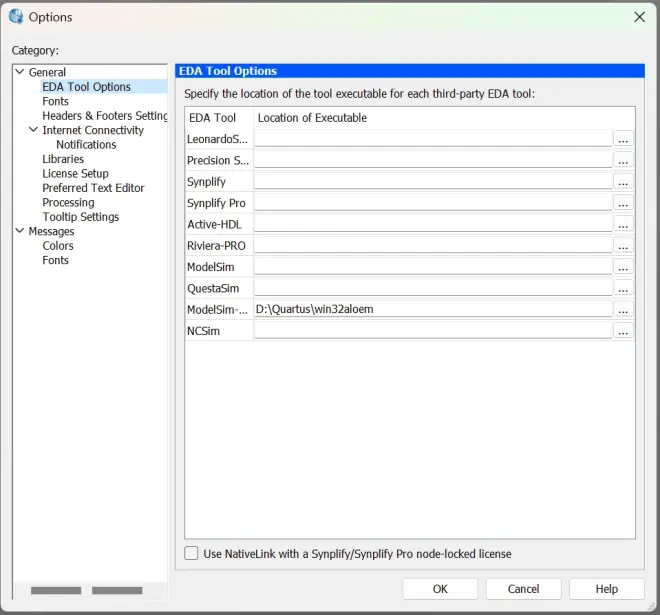Browse for the Active-HDL executable location
The height and width of the screenshot is (615, 660).
(623, 224)
